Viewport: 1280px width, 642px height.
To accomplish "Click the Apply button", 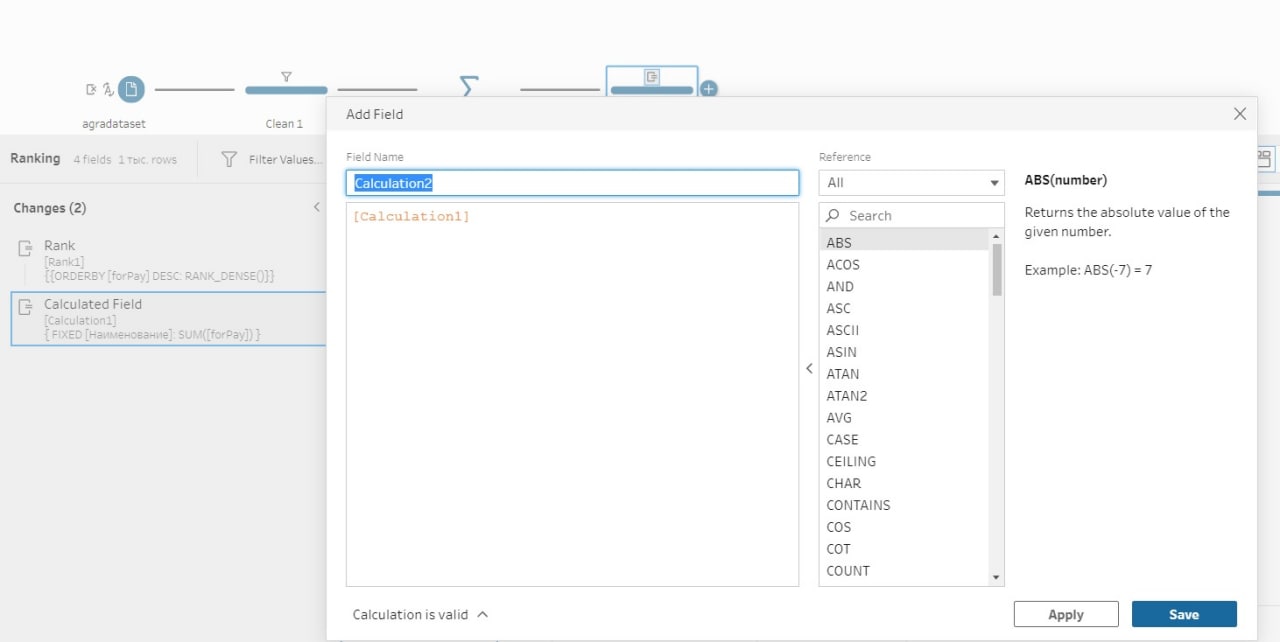I will (x=1065, y=614).
